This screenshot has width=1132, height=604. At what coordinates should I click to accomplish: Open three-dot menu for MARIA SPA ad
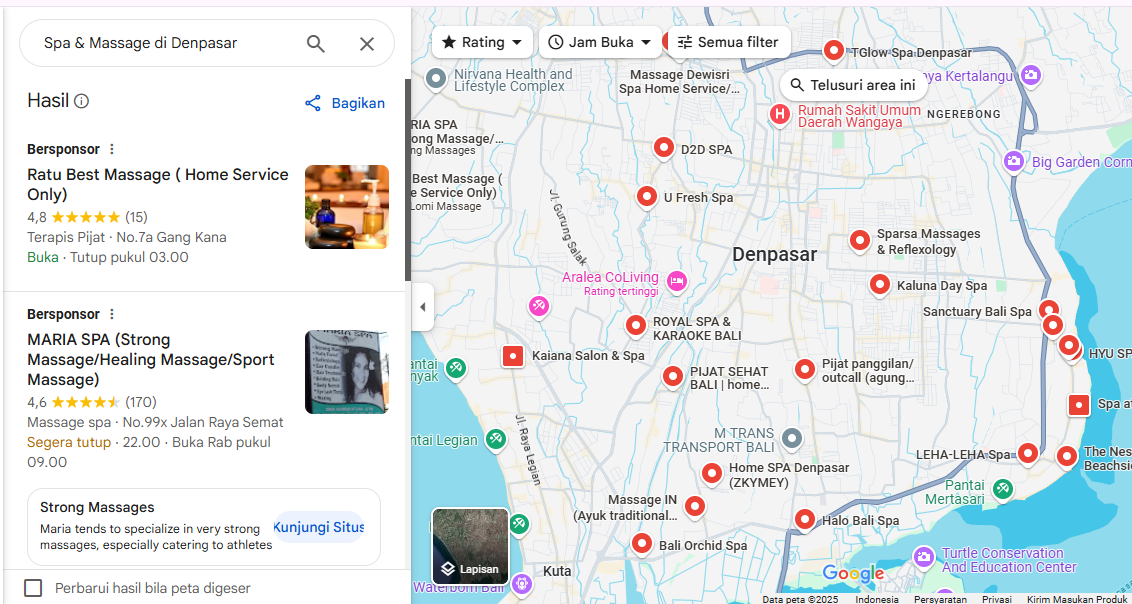pyautogui.click(x=111, y=314)
